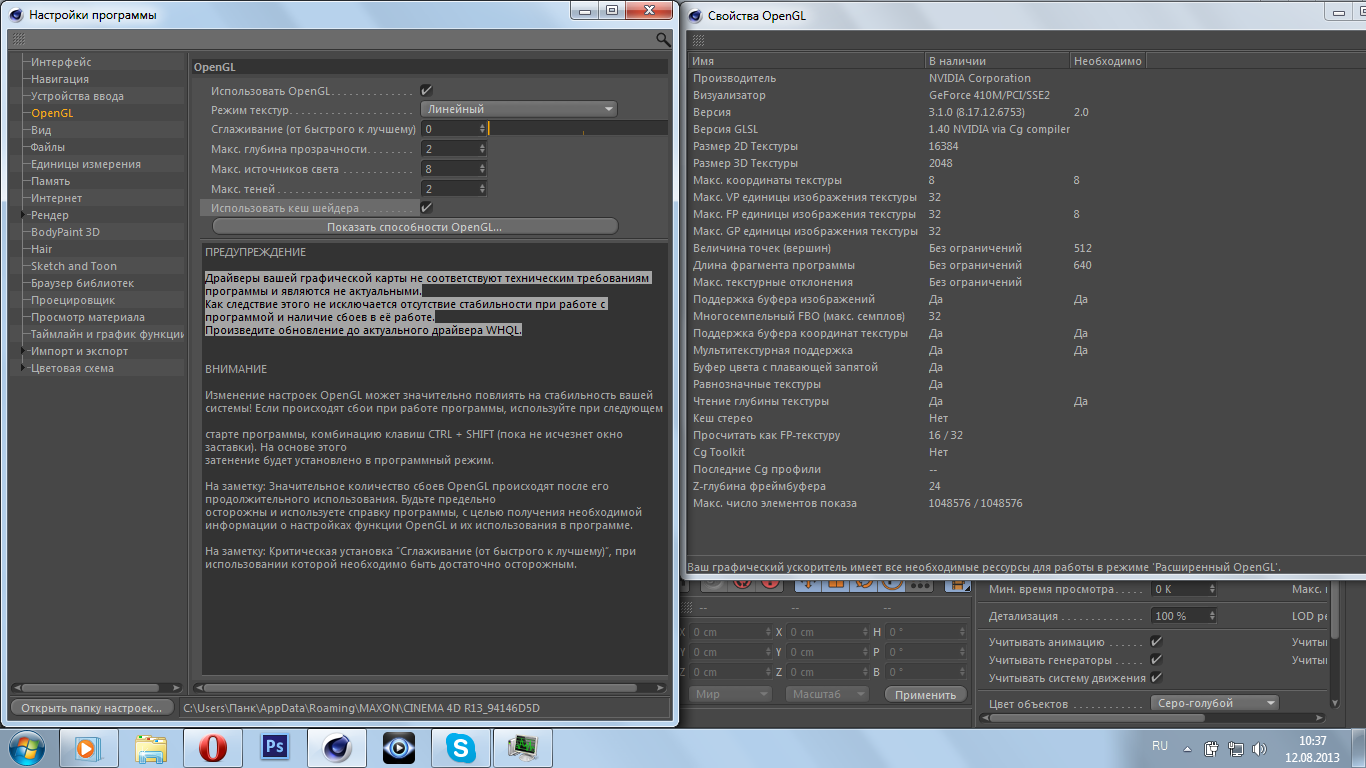Open the 'Режим текстур' Линейный dropdown
Viewport: 1366px width, 768px height.
point(518,109)
